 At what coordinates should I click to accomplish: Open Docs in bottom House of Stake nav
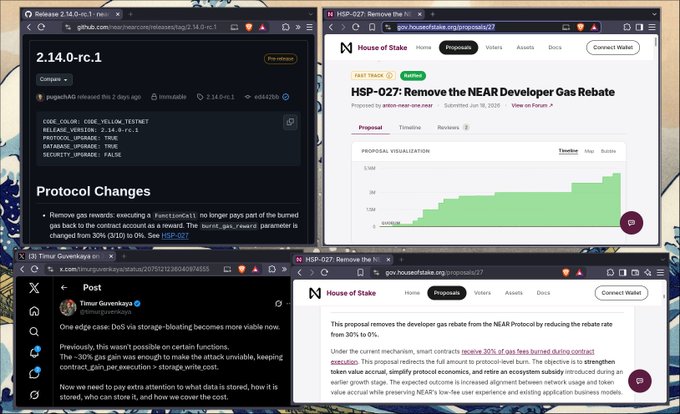coord(543,293)
